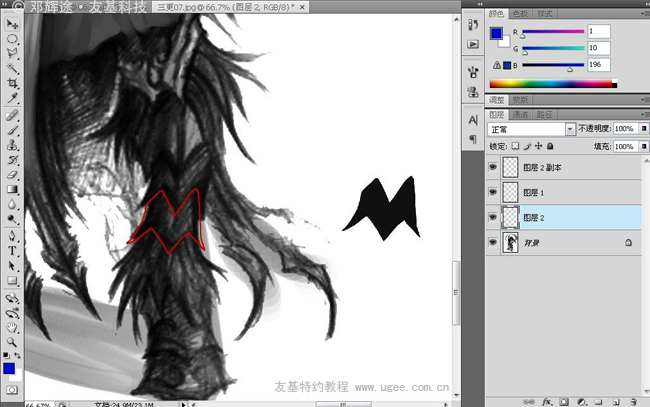Switch to the 色板 swatches tab
The width and height of the screenshot is (650, 407).
pos(520,15)
